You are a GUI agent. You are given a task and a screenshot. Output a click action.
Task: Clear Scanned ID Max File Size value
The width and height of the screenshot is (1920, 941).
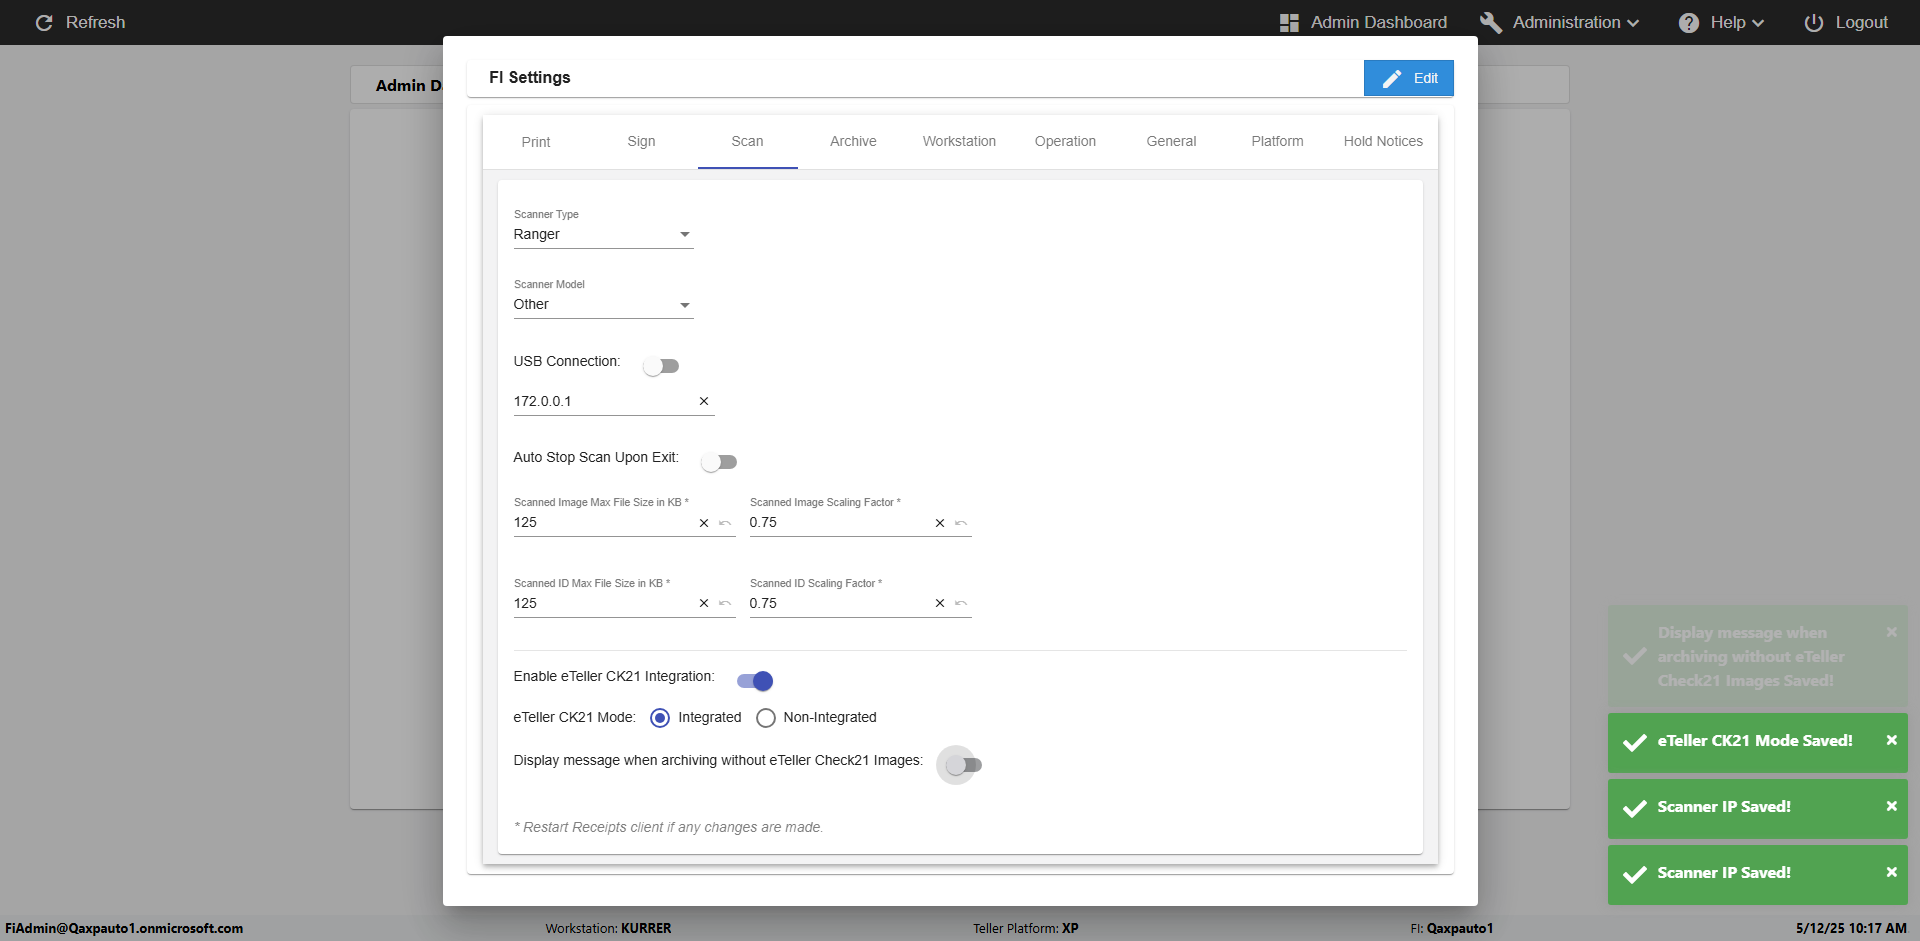click(704, 603)
